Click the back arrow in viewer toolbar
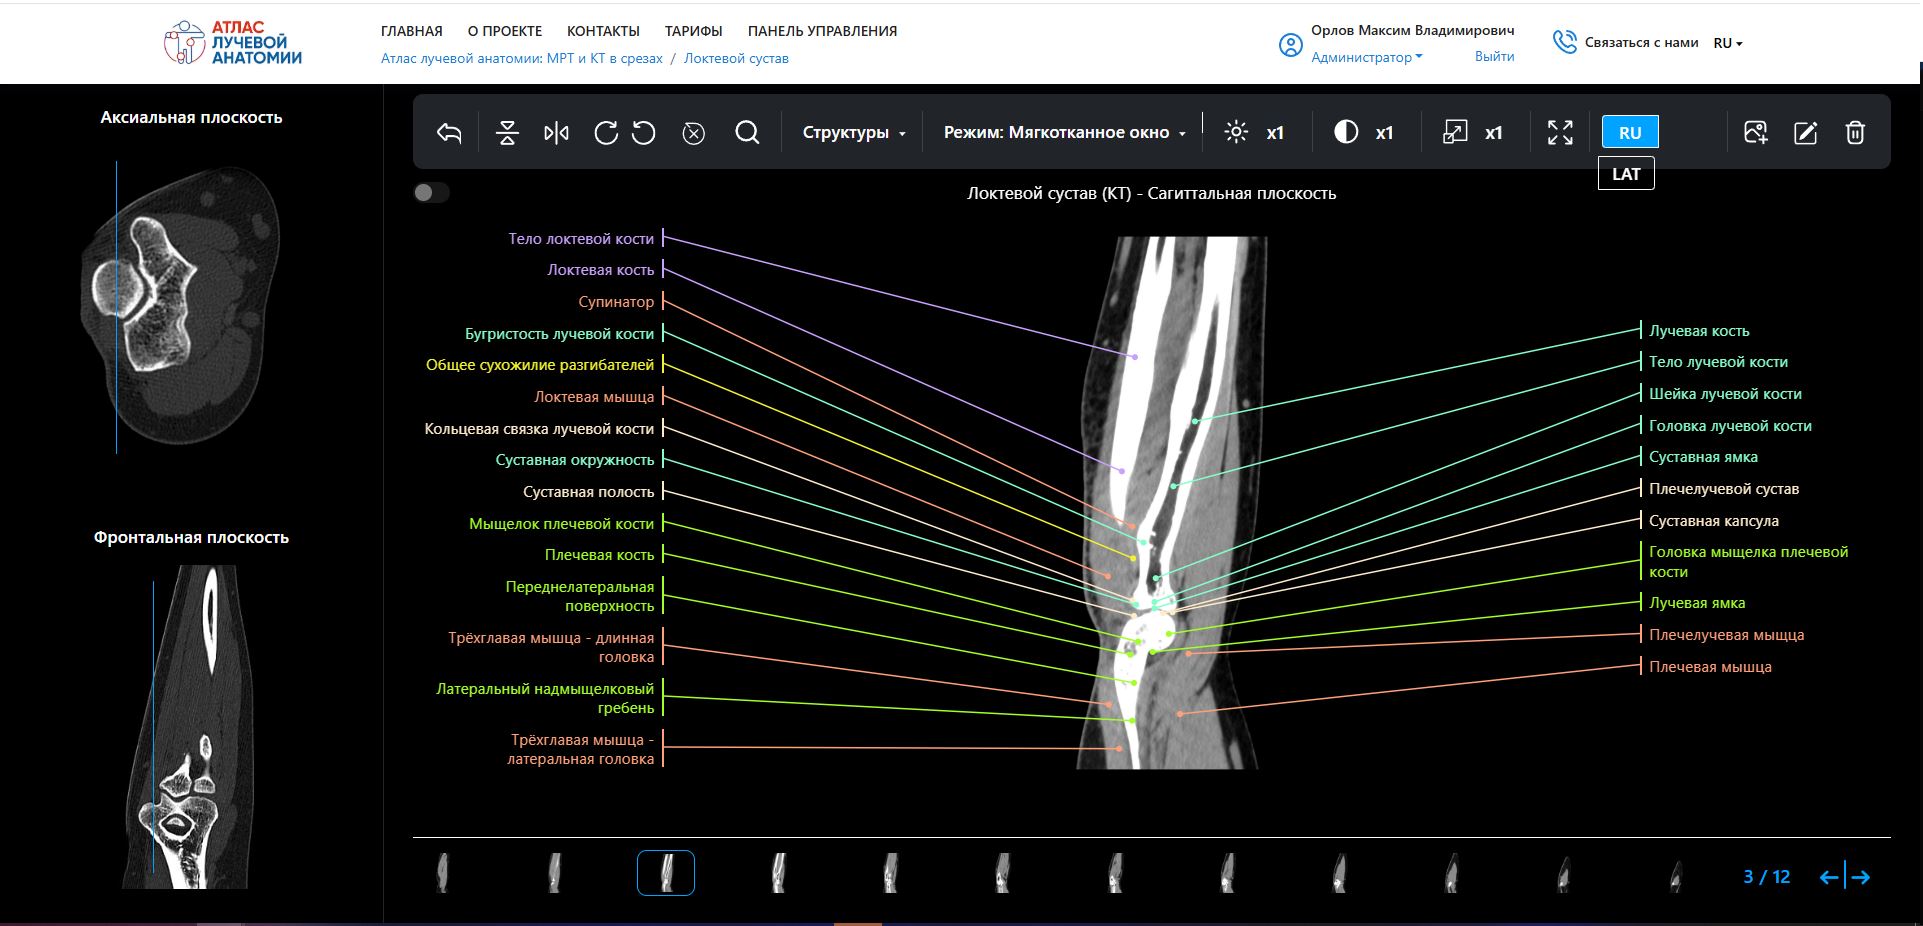 pyautogui.click(x=449, y=133)
